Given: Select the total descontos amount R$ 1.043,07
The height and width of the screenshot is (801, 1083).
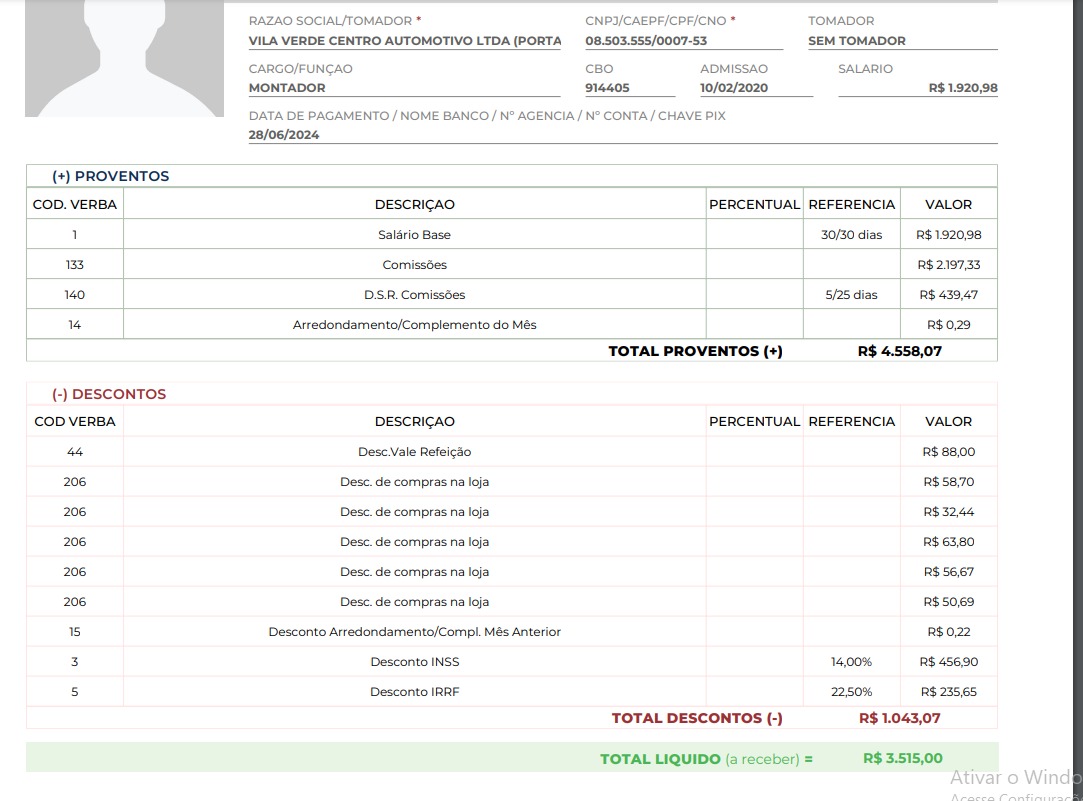Looking at the screenshot, I should point(899,718).
